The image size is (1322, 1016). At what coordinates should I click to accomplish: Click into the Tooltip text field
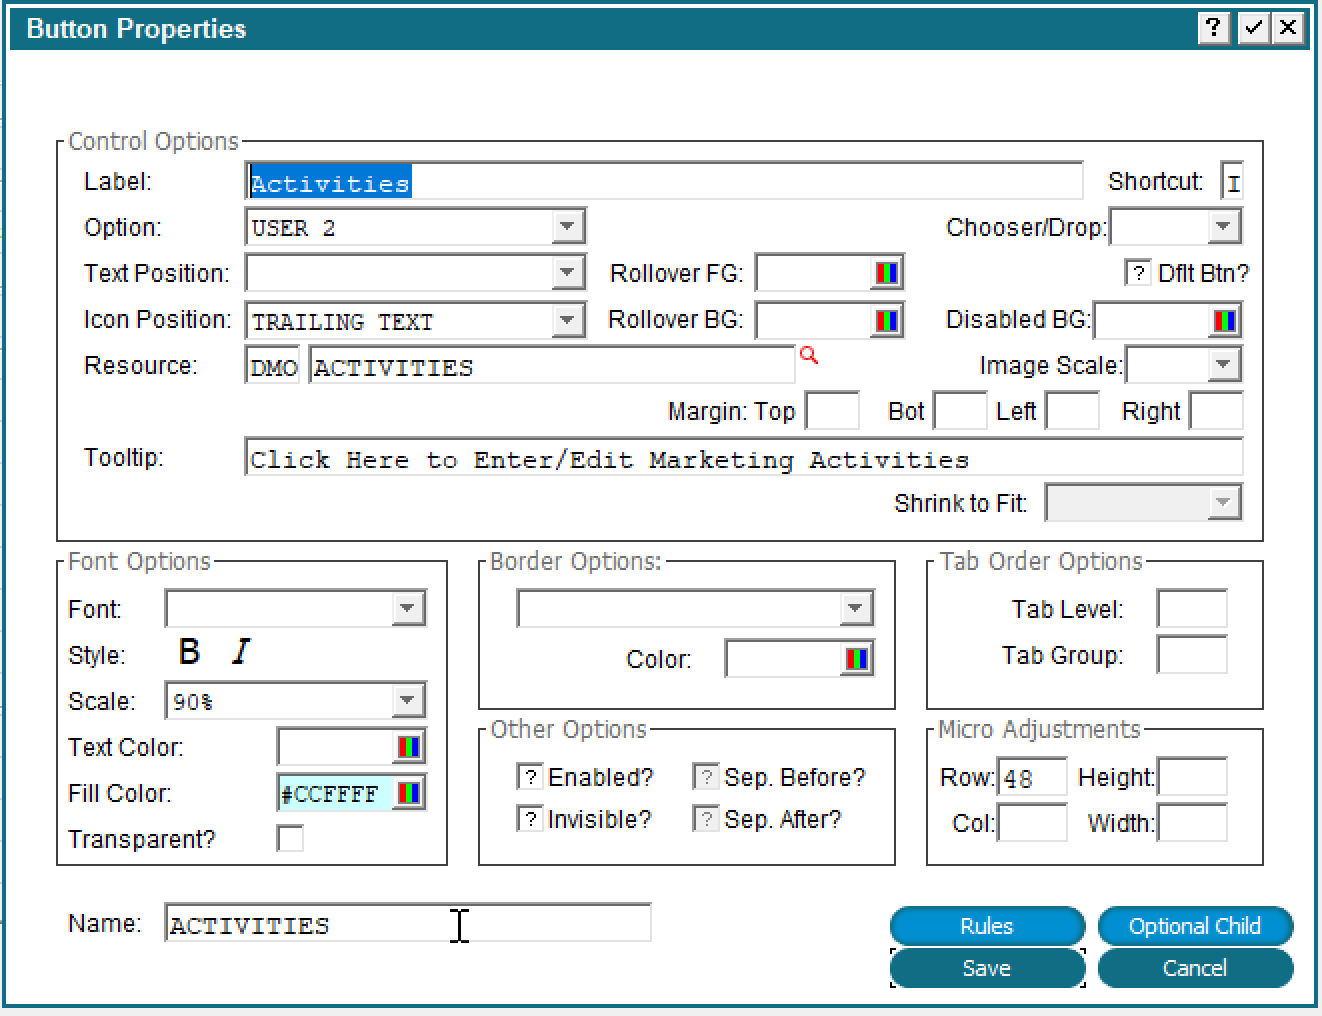point(742,459)
